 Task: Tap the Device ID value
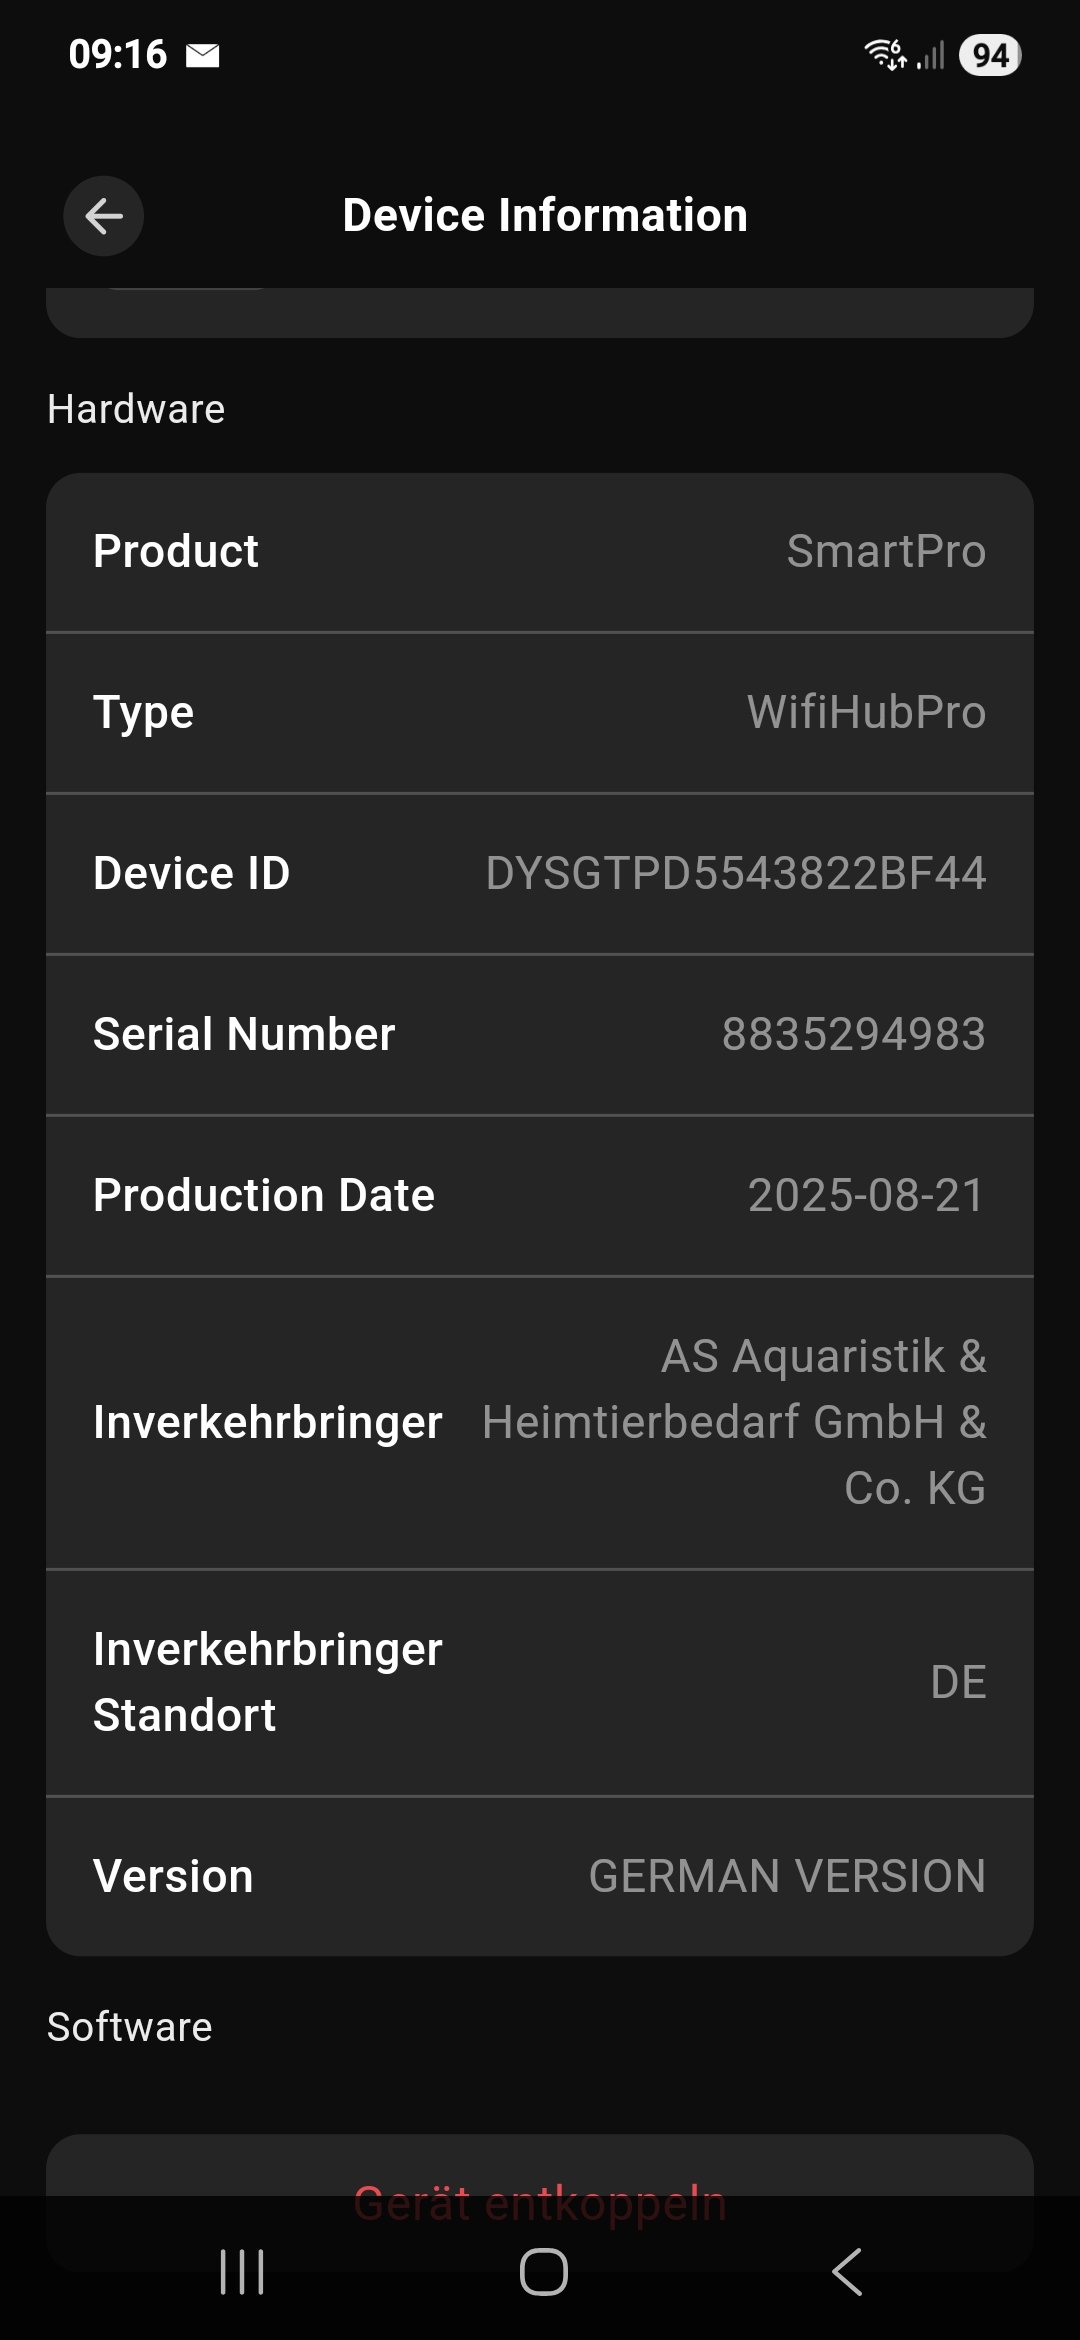[x=736, y=874]
